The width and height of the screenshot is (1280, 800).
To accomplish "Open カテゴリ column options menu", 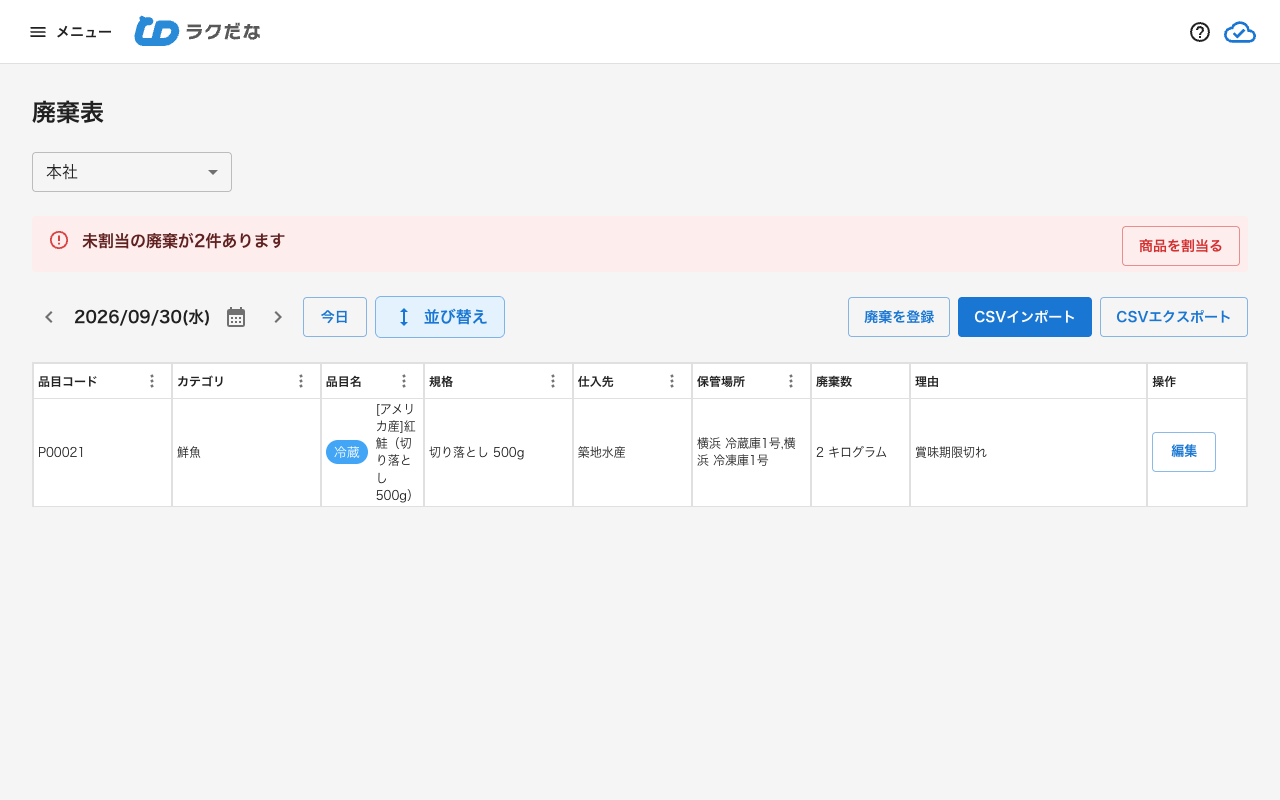I will pos(301,381).
